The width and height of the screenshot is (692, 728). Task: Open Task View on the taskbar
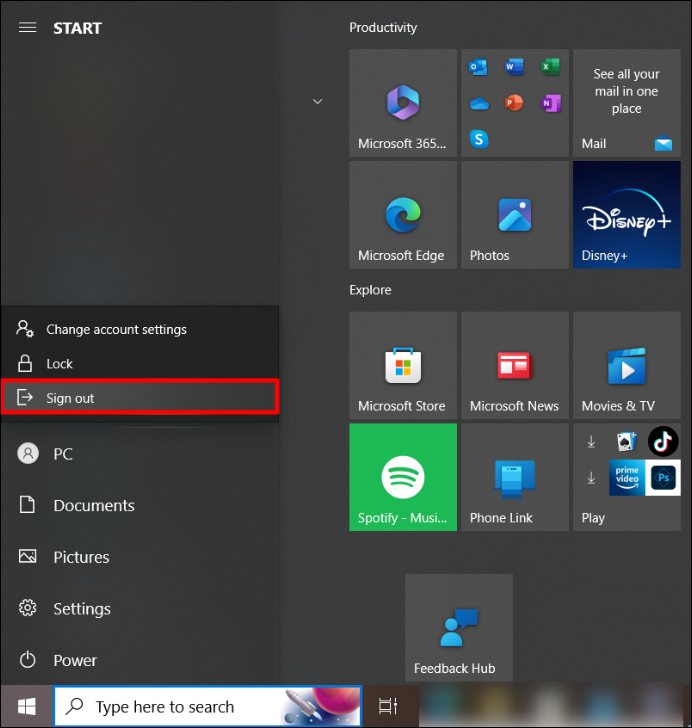tap(388, 706)
